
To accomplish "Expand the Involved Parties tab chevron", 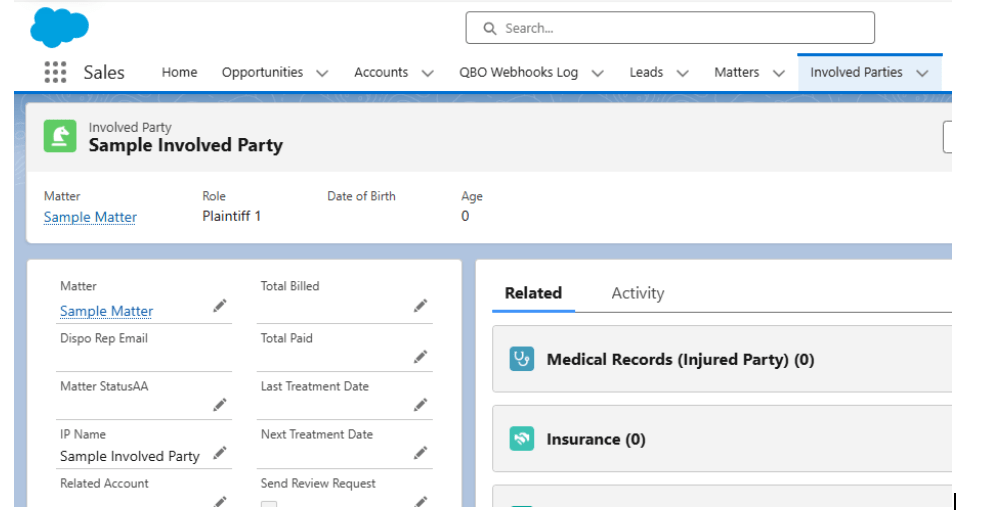I will click(x=923, y=73).
